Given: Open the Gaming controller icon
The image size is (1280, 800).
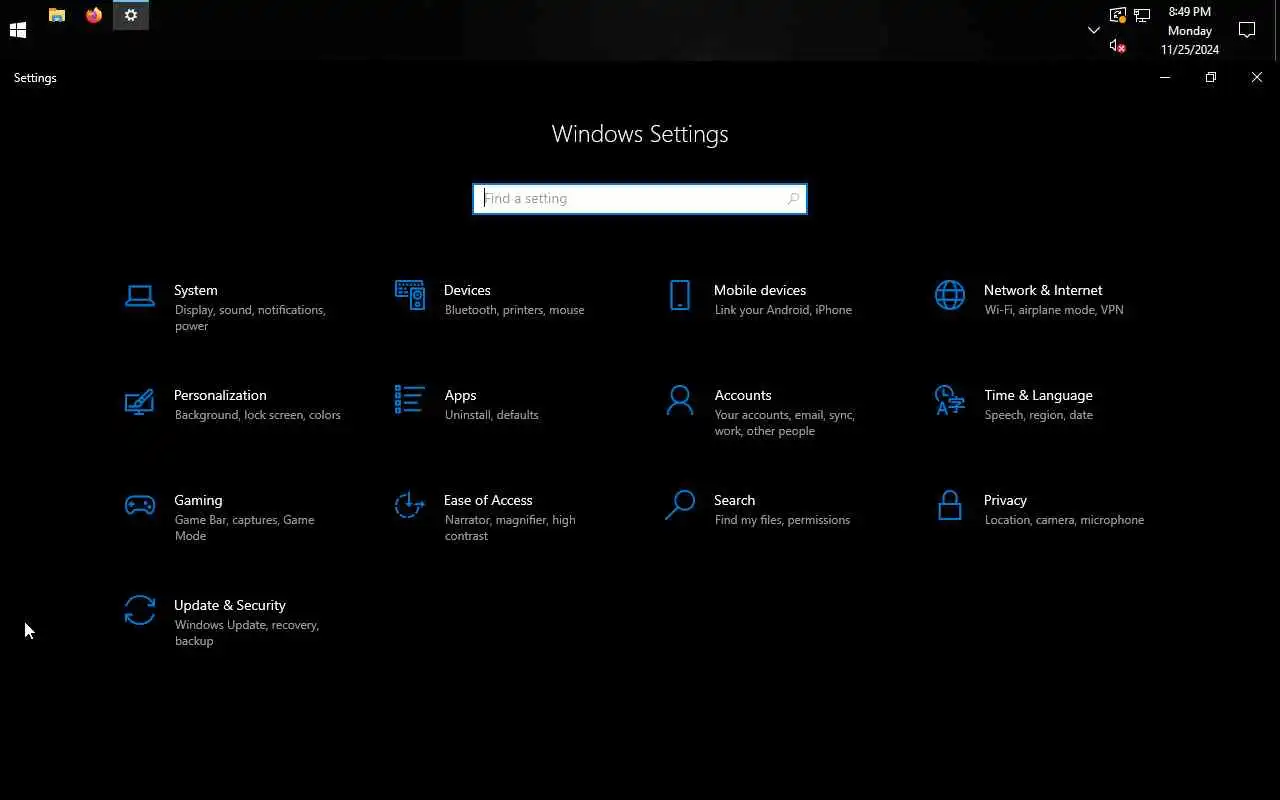Looking at the screenshot, I should tap(140, 505).
